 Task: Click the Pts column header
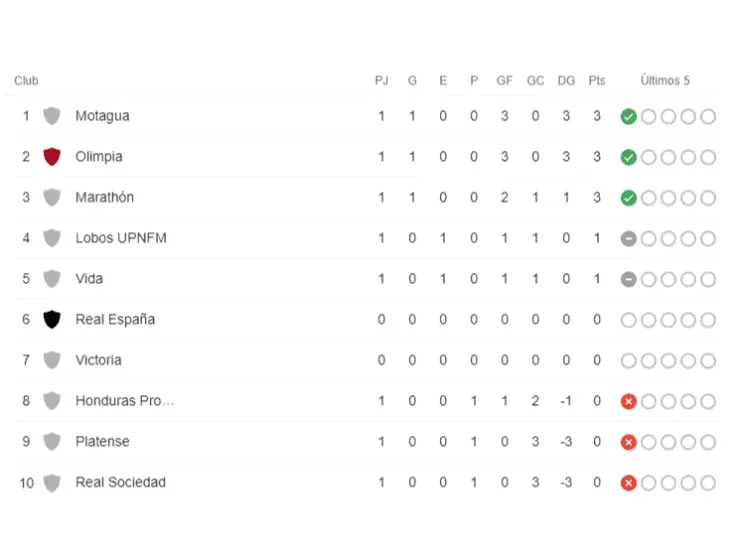597,81
